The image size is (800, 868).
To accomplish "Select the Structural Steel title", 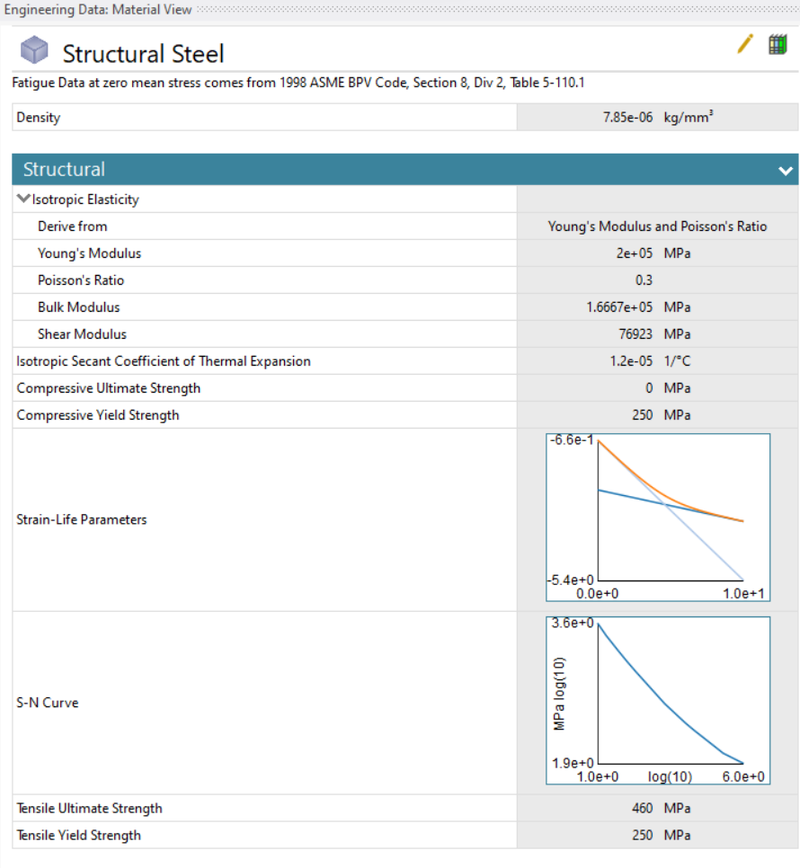I will pos(143,54).
